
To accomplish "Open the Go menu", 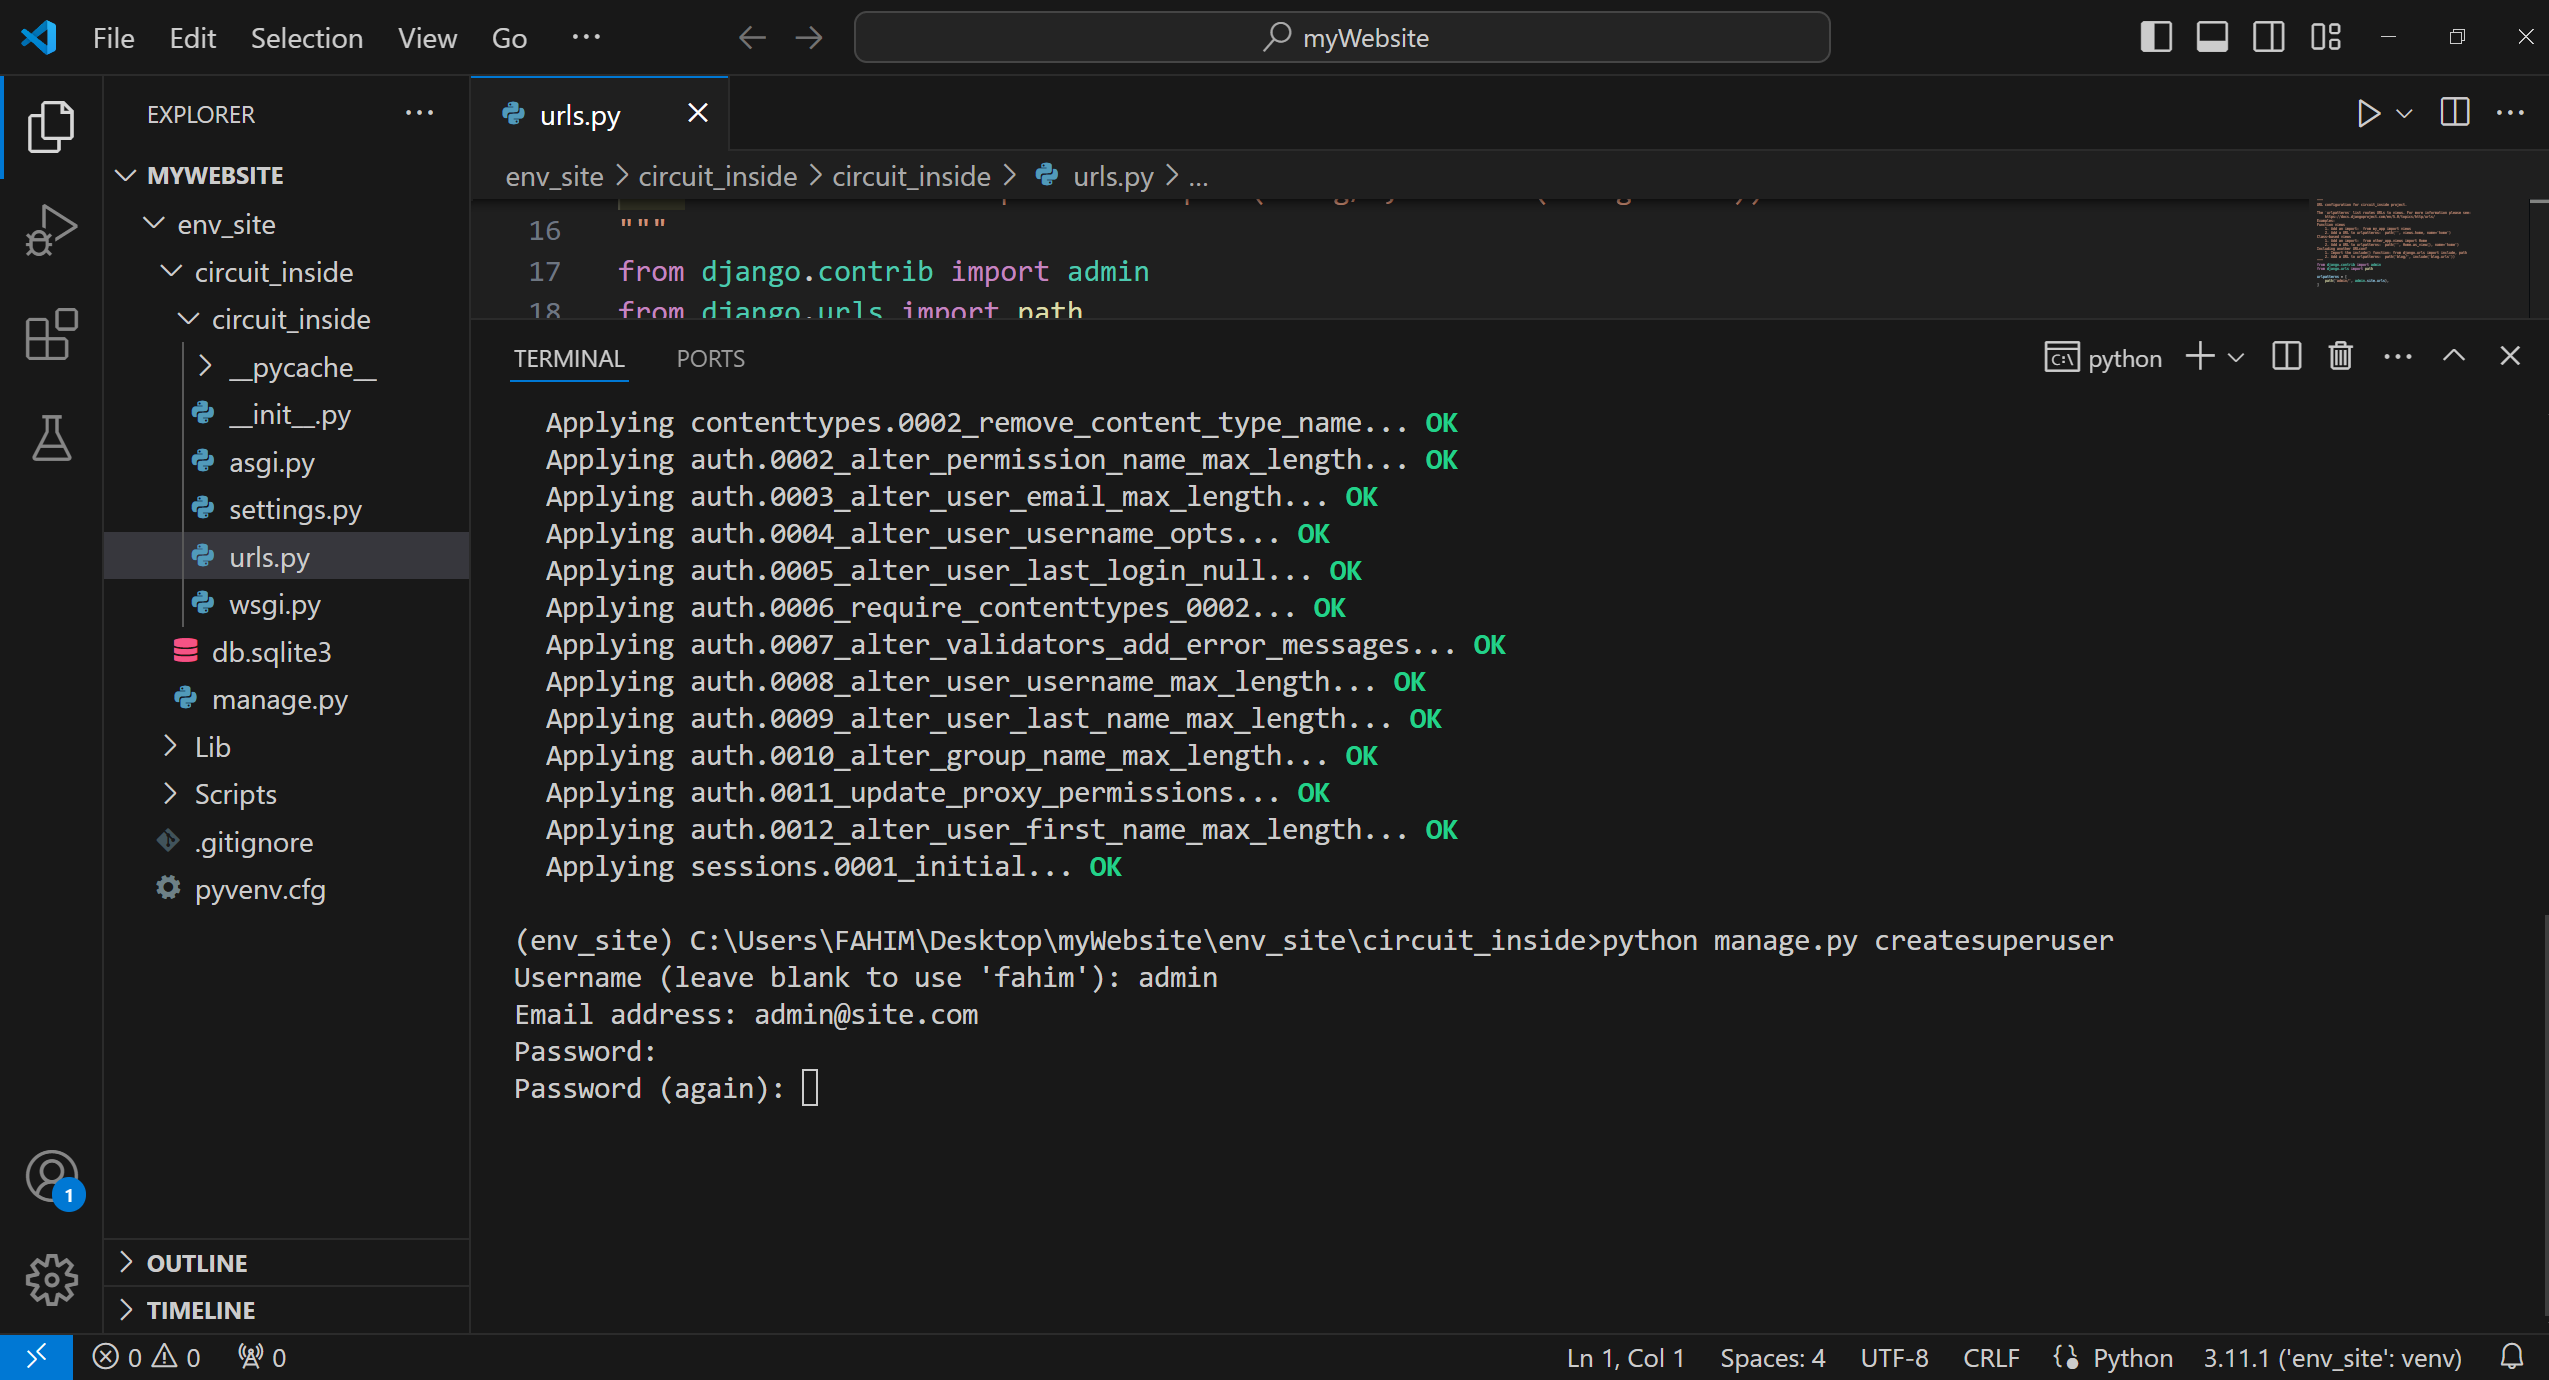I will pyautogui.click(x=509, y=38).
